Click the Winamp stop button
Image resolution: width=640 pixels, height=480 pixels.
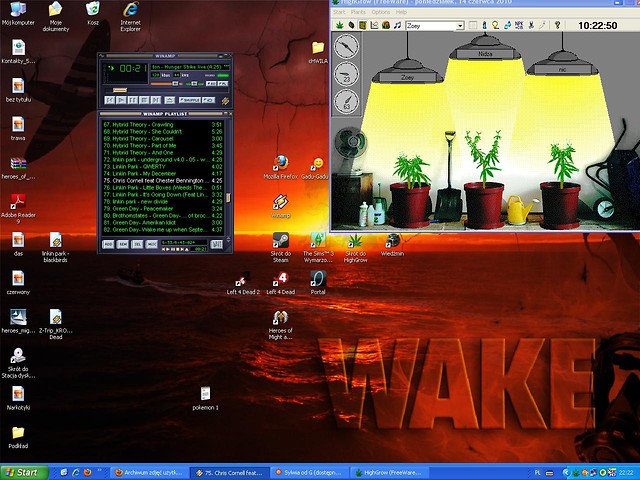144,100
